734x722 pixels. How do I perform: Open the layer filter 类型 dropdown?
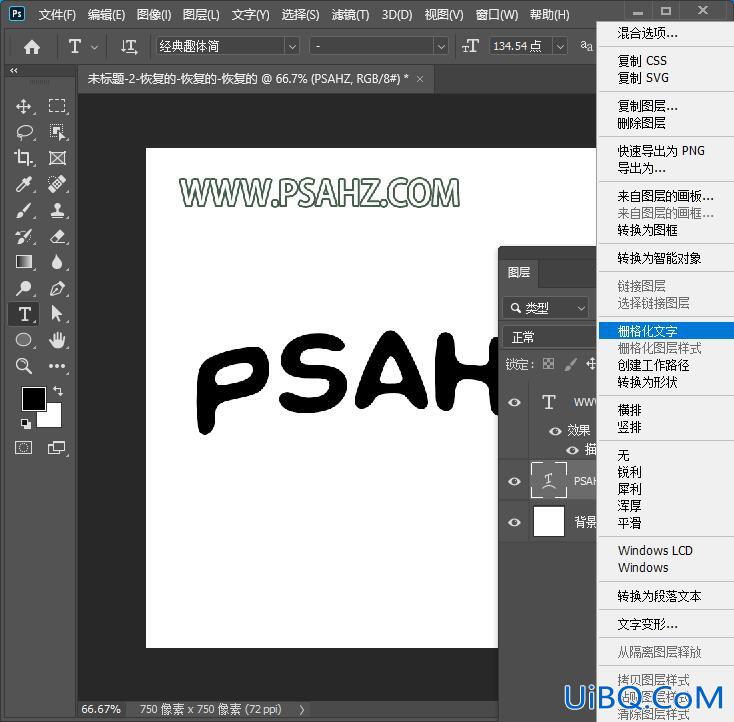[546, 308]
